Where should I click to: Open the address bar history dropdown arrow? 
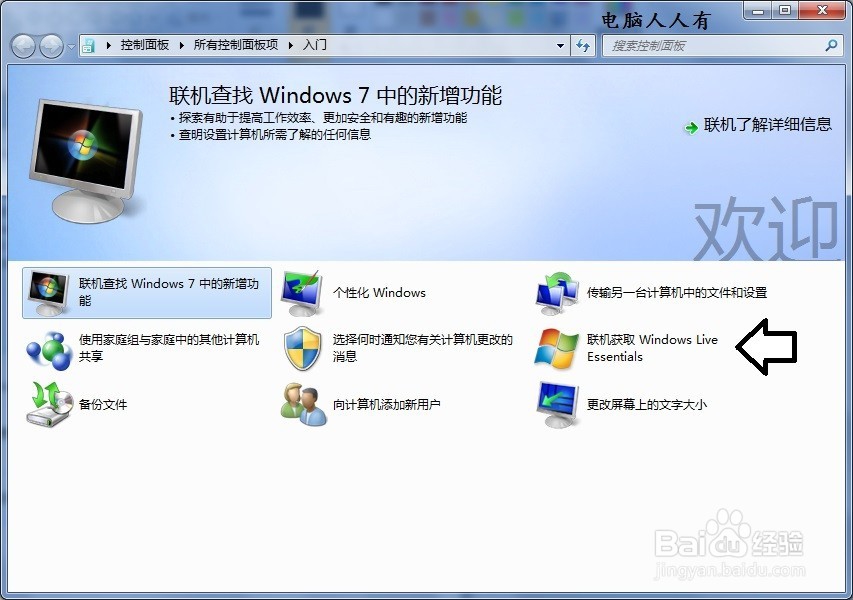[561, 45]
